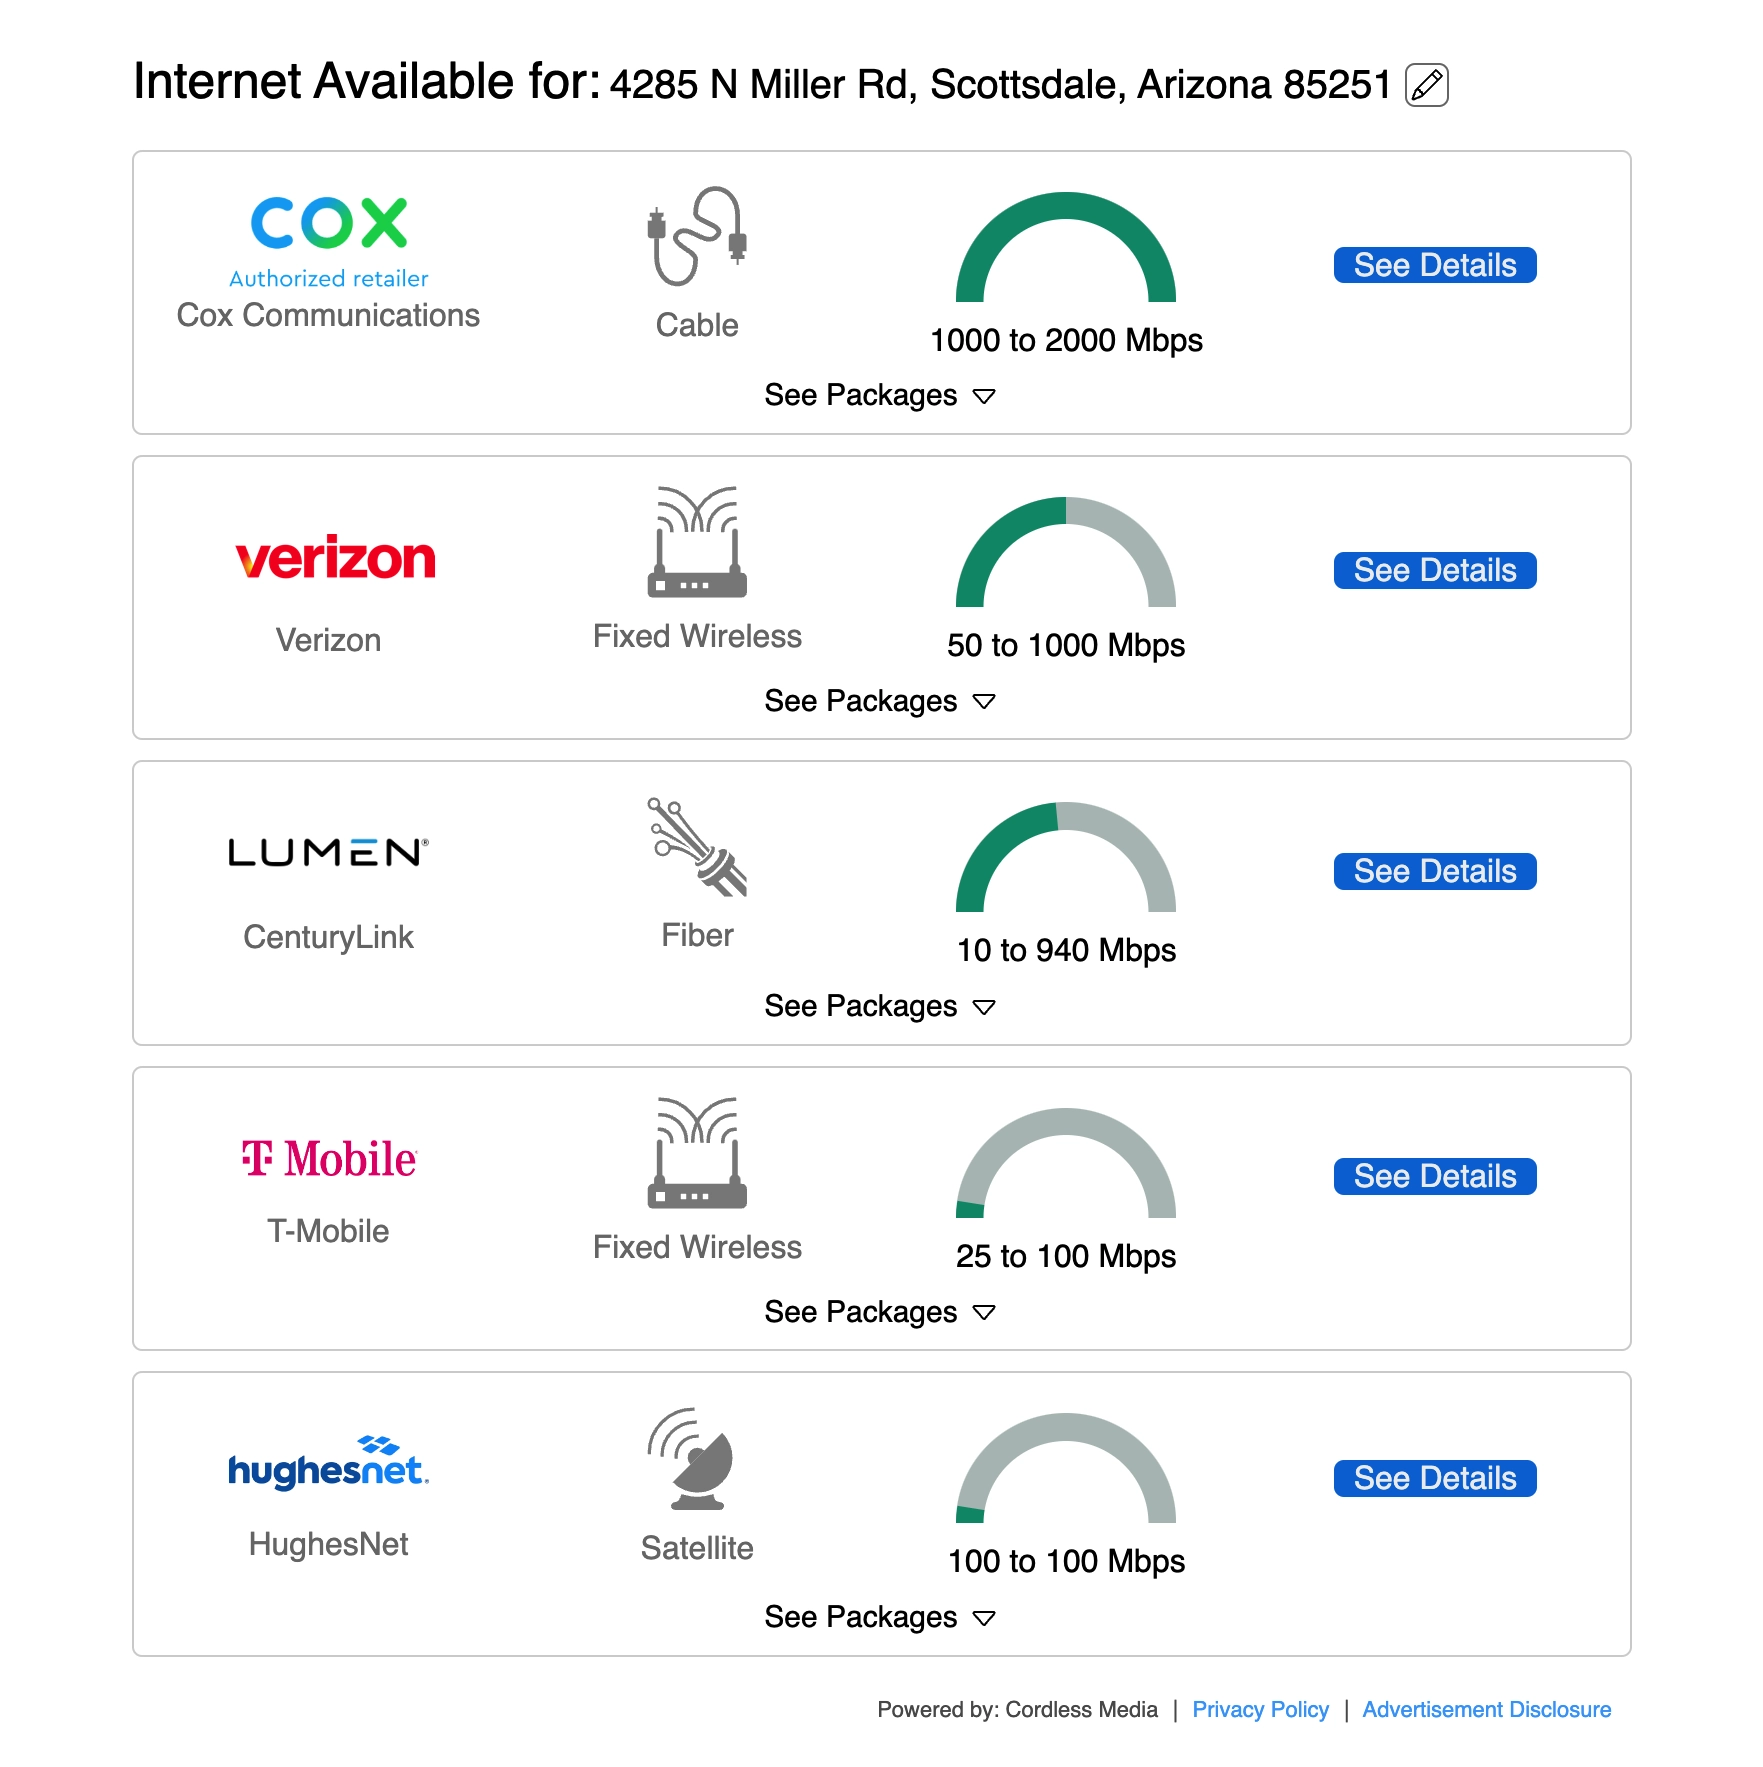Open the Advertisement Disclosure link
The height and width of the screenshot is (1767, 1763).
1486,1710
